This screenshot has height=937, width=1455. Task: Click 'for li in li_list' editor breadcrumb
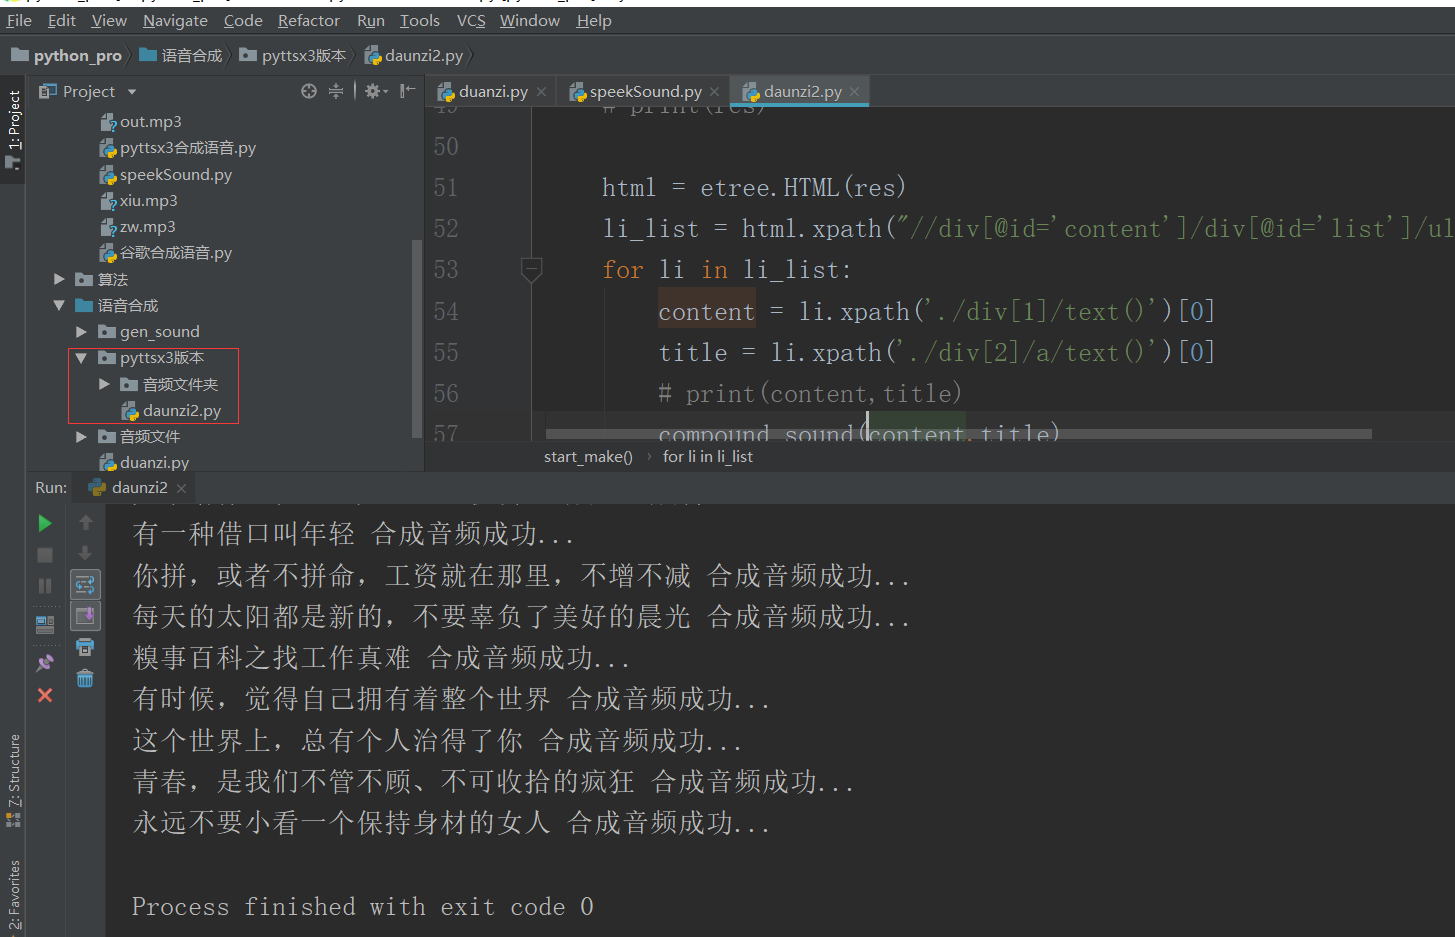pyautogui.click(x=708, y=457)
